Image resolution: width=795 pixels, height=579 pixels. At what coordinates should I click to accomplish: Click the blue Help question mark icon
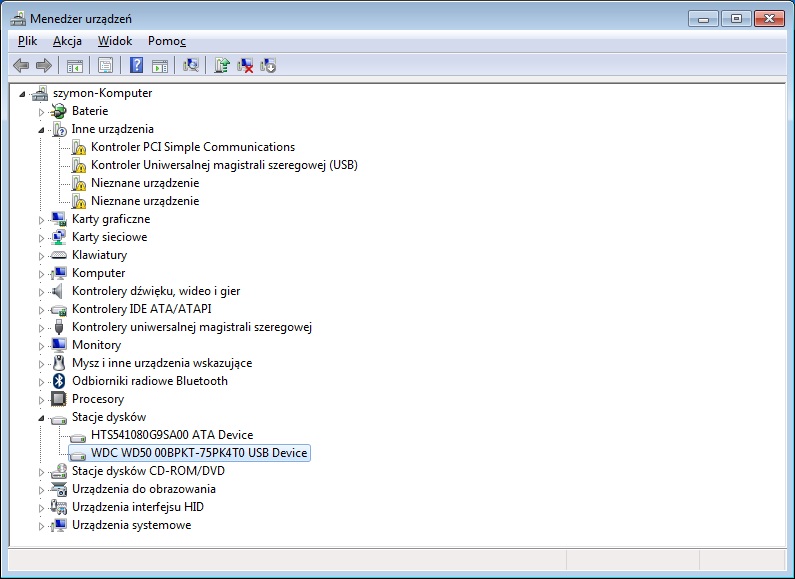coord(136,65)
